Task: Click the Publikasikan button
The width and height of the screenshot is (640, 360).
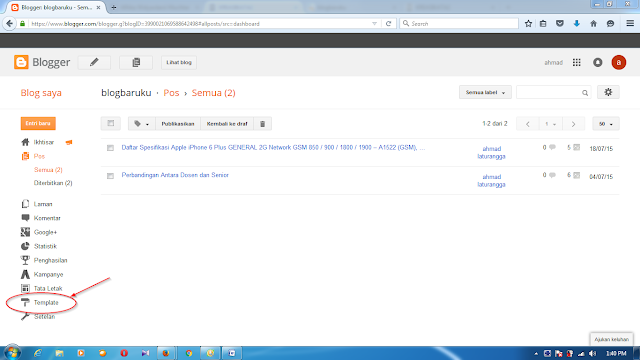Action: coord(178,124)
